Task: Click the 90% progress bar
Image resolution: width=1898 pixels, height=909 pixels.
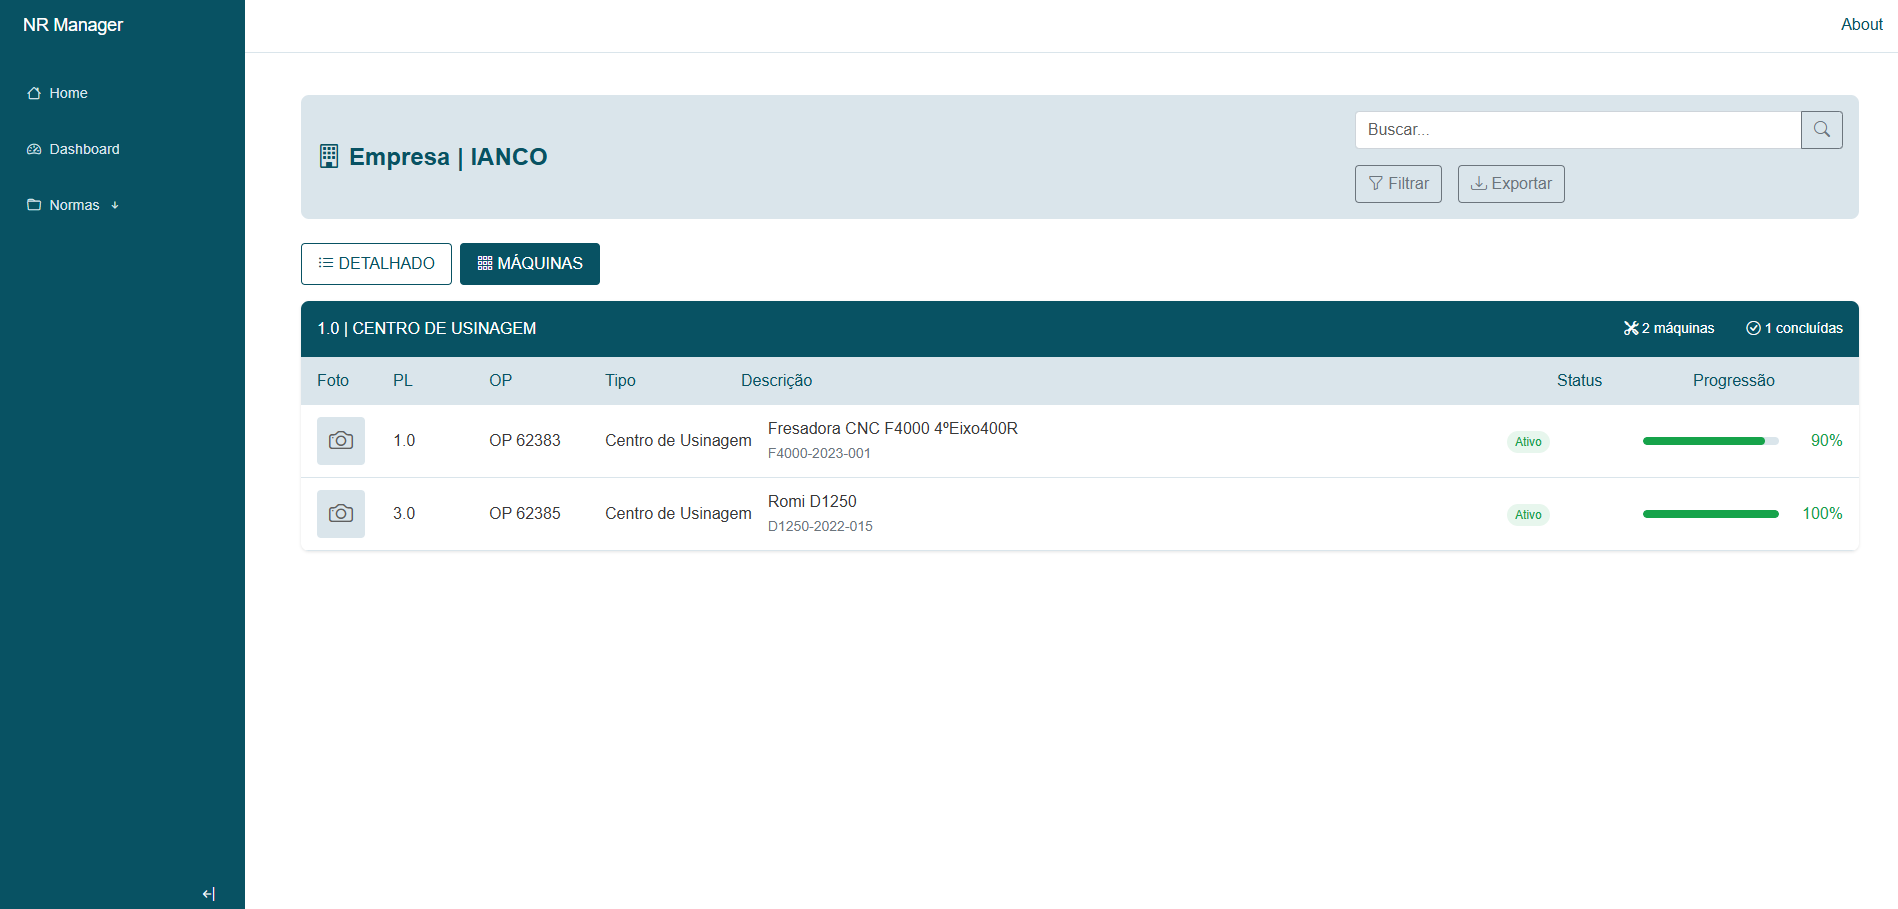Action: [x=1710, y=441]
